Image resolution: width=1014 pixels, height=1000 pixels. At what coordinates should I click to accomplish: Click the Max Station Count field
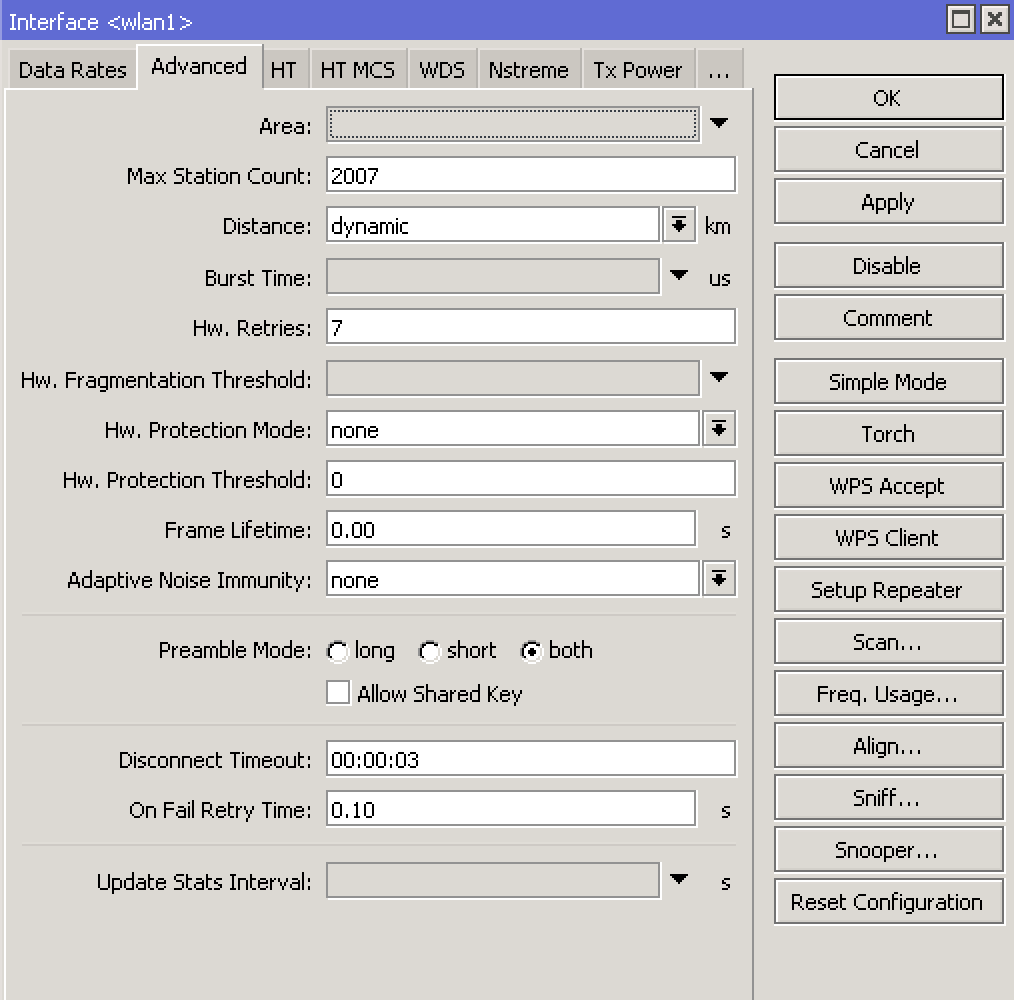(x=530, y=175)
